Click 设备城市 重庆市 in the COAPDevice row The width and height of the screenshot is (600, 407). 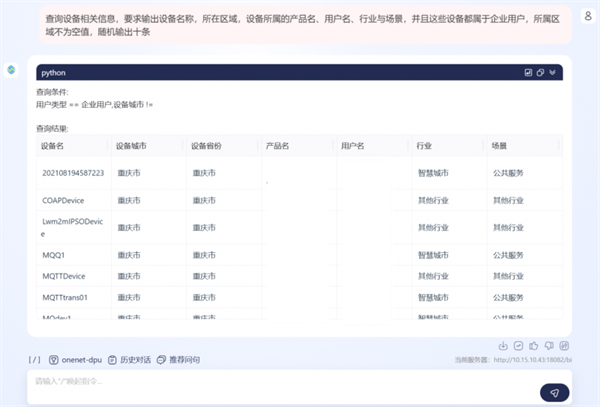129,200
